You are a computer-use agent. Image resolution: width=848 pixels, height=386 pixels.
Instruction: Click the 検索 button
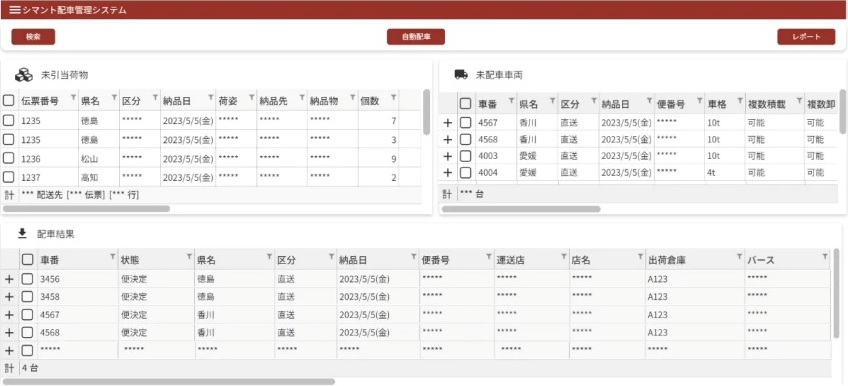[33, 37]
